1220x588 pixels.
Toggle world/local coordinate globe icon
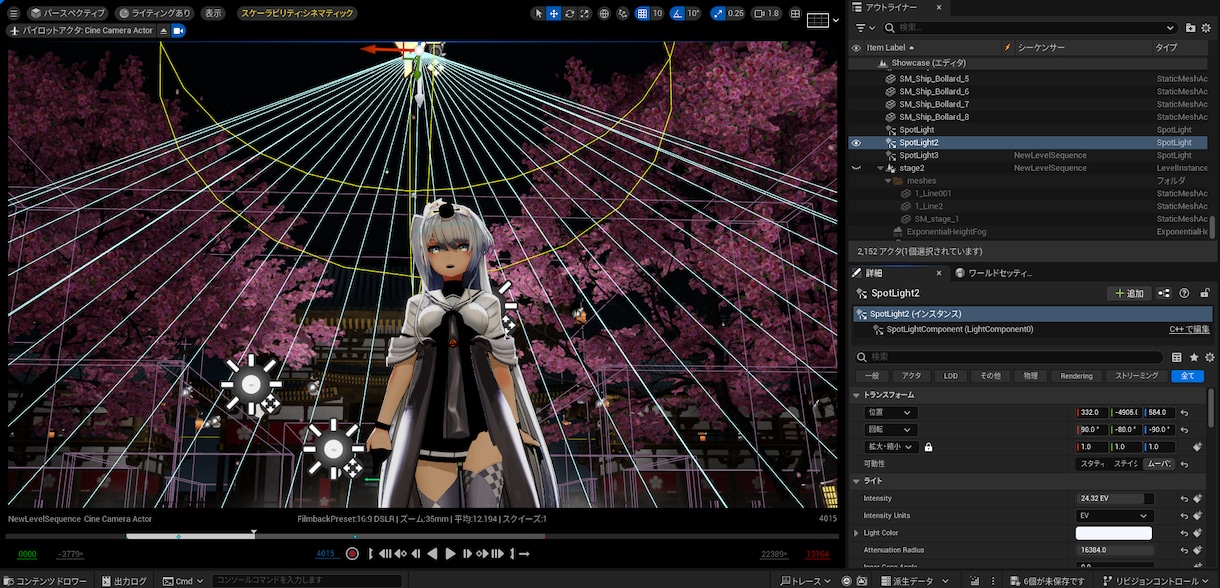coord(605,14)
